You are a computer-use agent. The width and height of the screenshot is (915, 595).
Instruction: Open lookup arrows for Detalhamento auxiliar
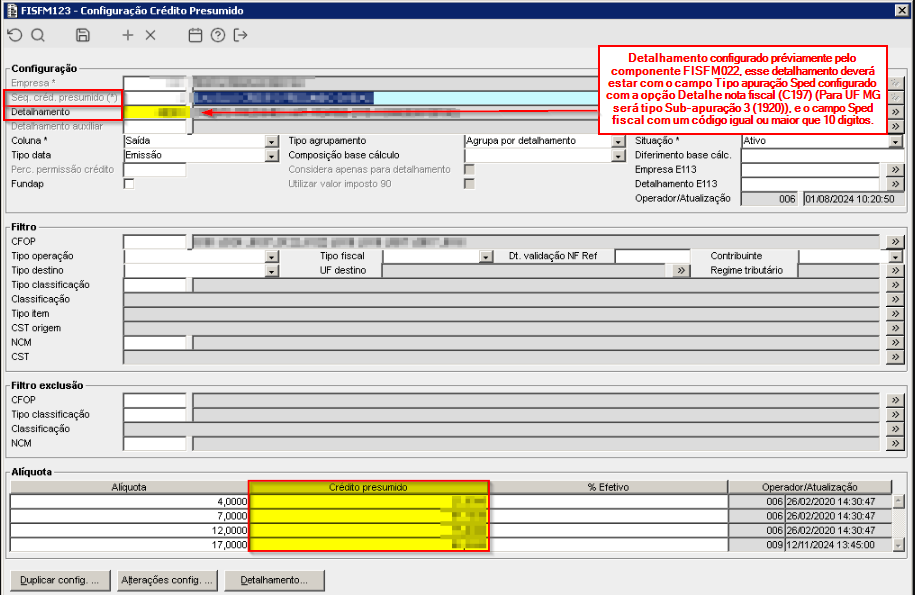coord(895,127)
